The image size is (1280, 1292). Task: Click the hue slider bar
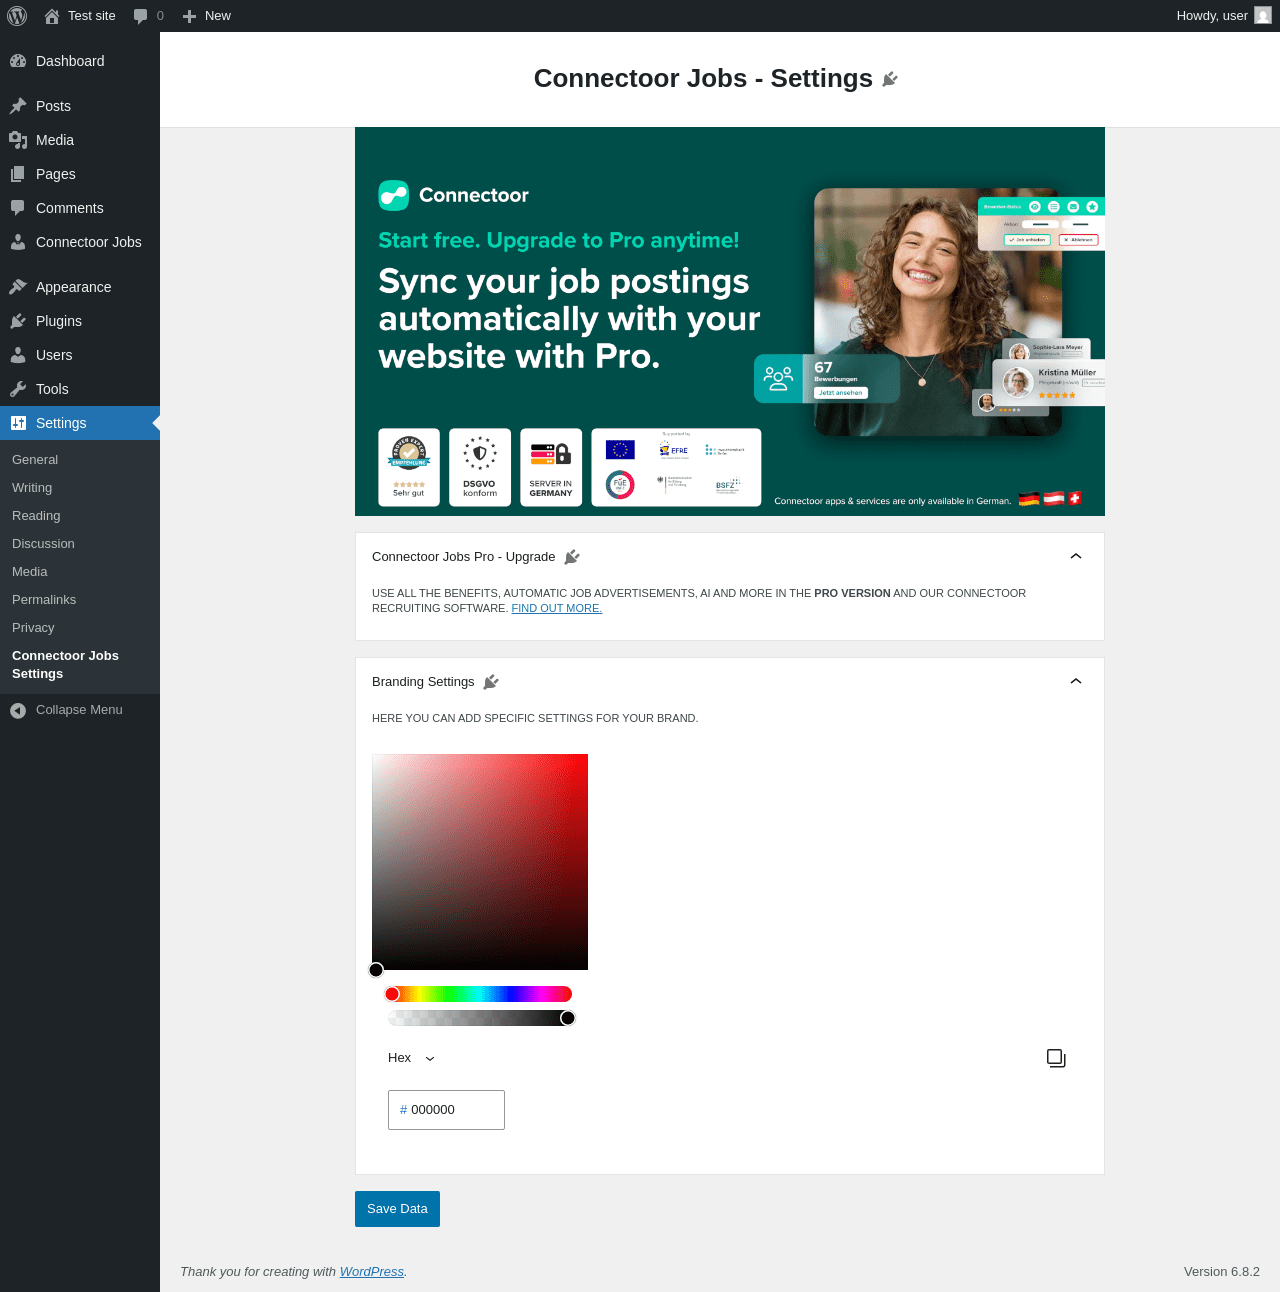(x=480, y=994)
